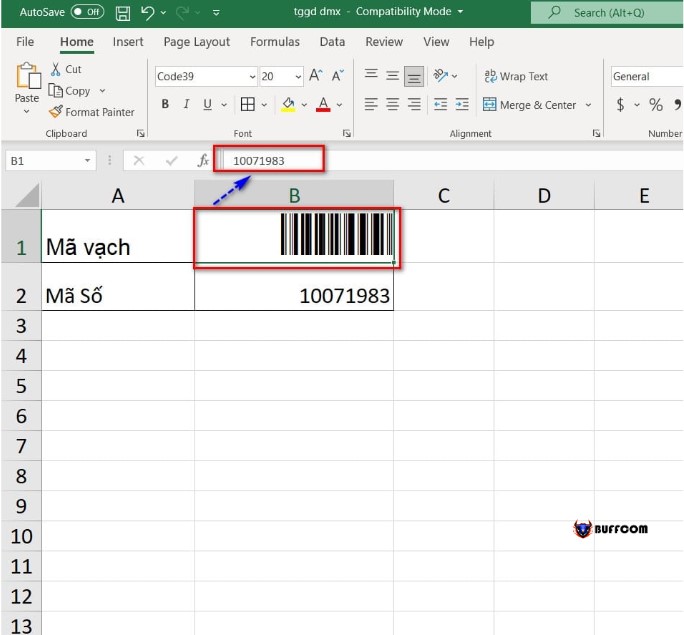Open Customize Quick Access Toolbar menu
Image resolution: width=684 pixels, height=635 pixels.
point(216,13)
